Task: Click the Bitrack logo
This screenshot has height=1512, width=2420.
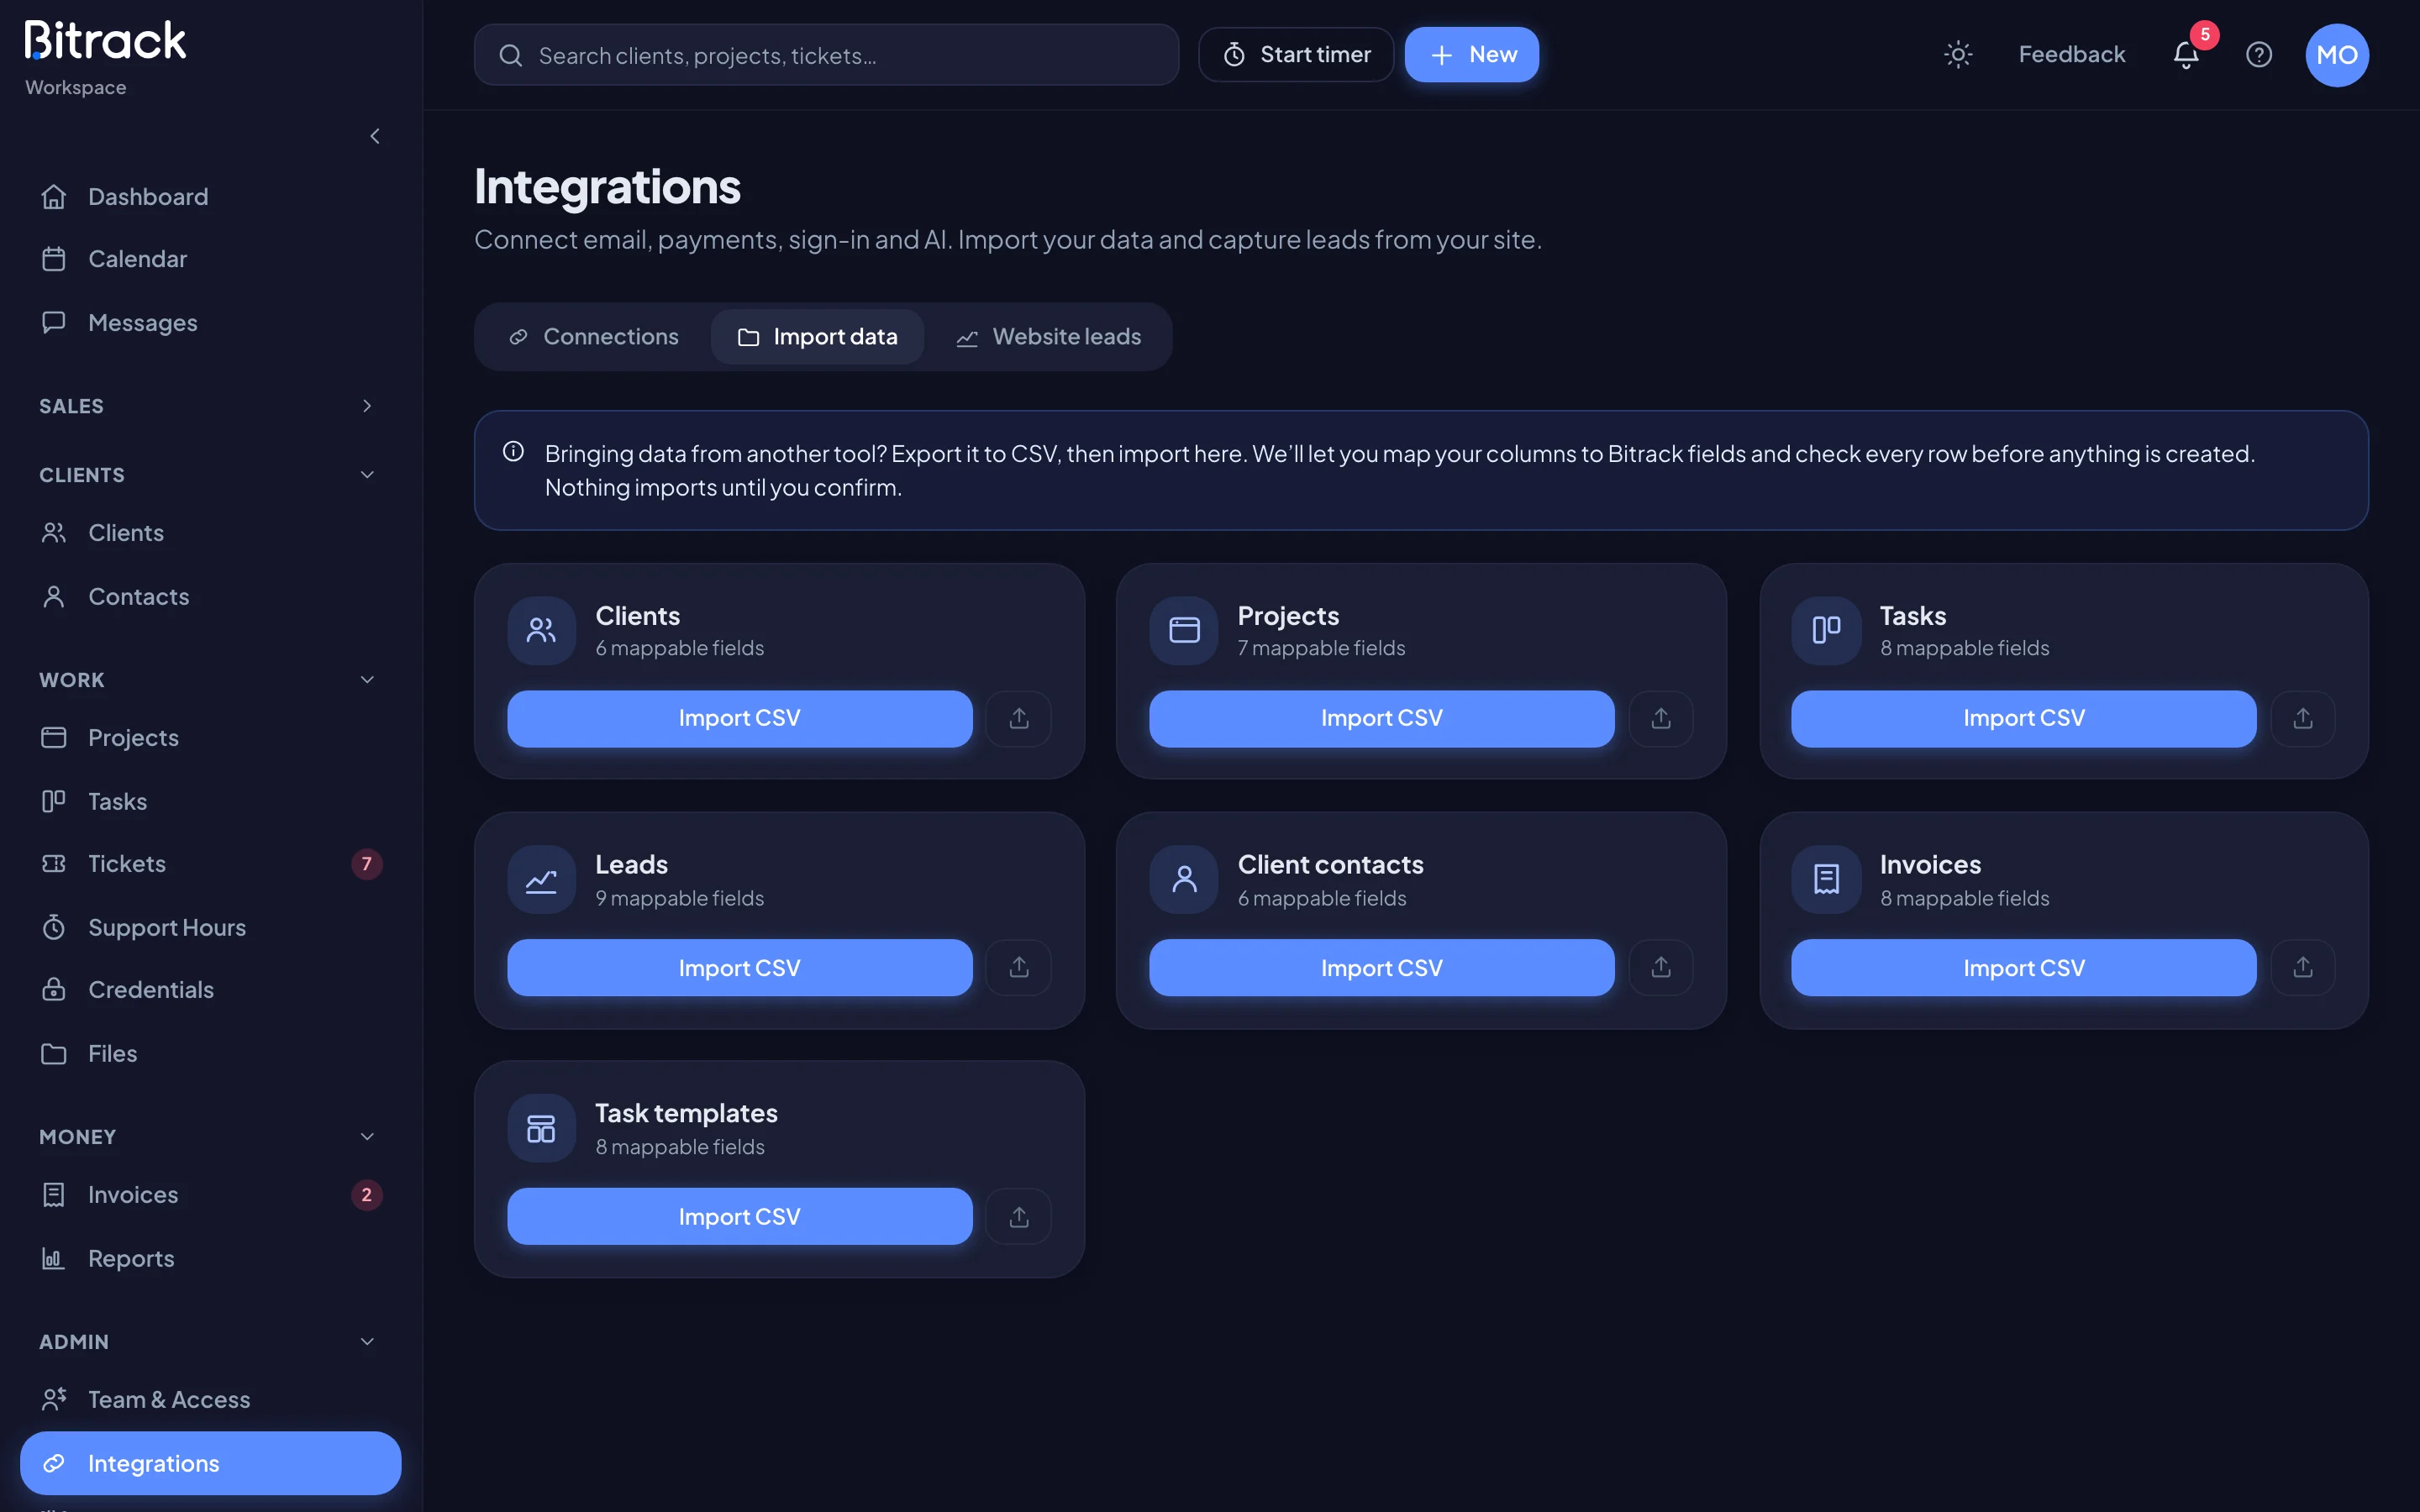Action: [105, 41]
